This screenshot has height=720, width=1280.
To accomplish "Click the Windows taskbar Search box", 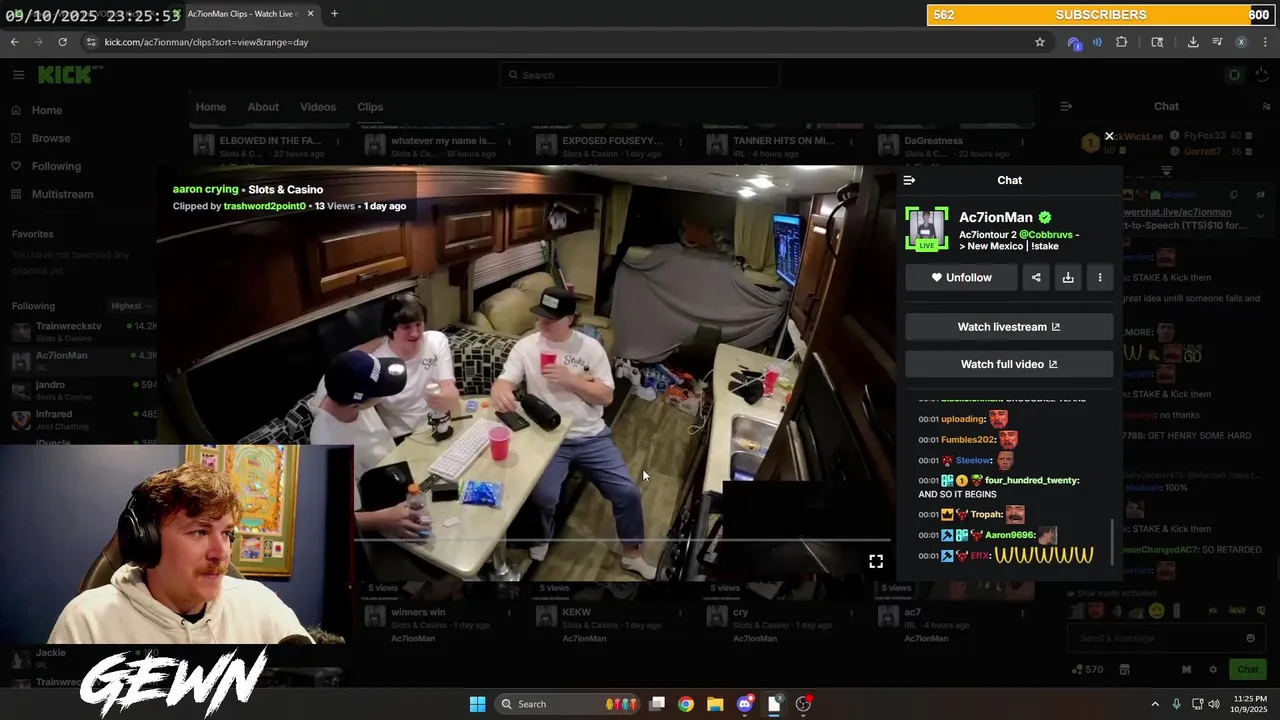I will (568, 704).
